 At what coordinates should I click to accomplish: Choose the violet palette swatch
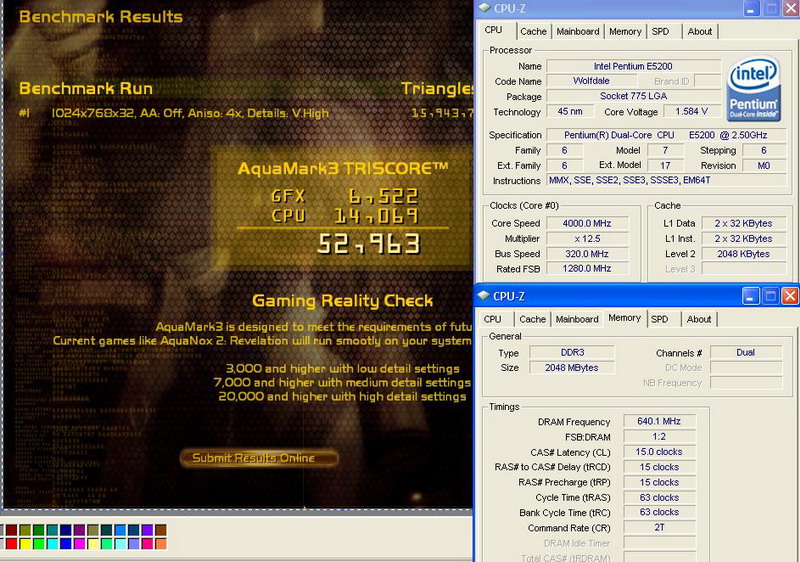pyautogui.click(x=147, y=530)
